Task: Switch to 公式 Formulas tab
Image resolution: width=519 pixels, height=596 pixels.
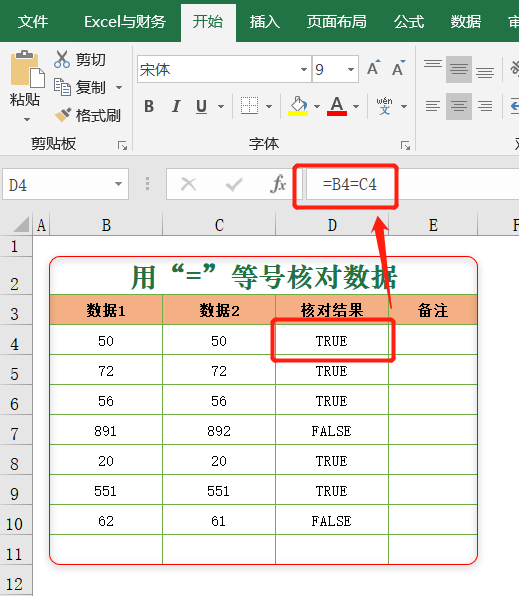Action: click(409, 22)
